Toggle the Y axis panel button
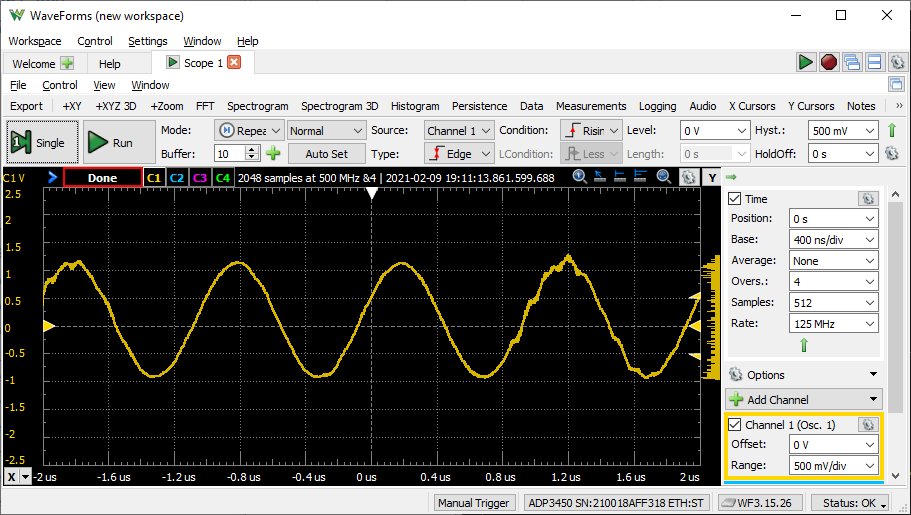Viewport: 911px width, 515px height. click(x=712, y=178)
